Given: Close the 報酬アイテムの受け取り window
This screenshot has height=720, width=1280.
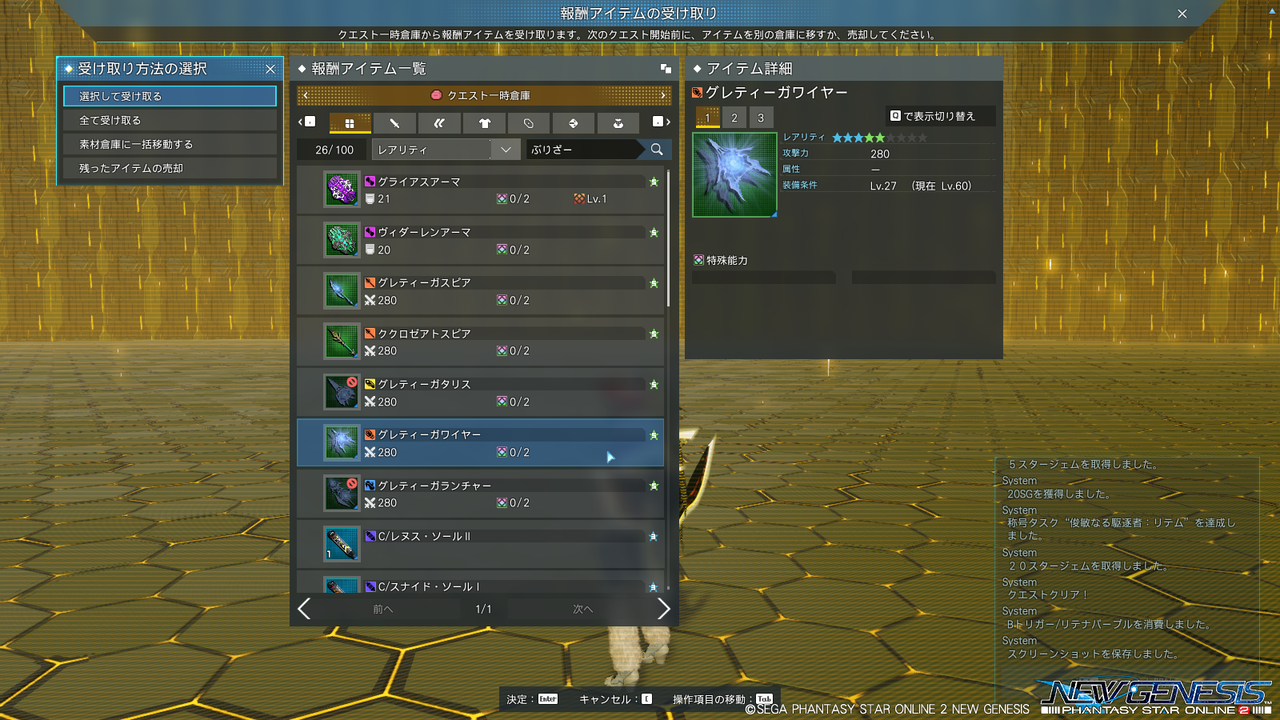Looking at the screenshot, I should (1182, 14).
